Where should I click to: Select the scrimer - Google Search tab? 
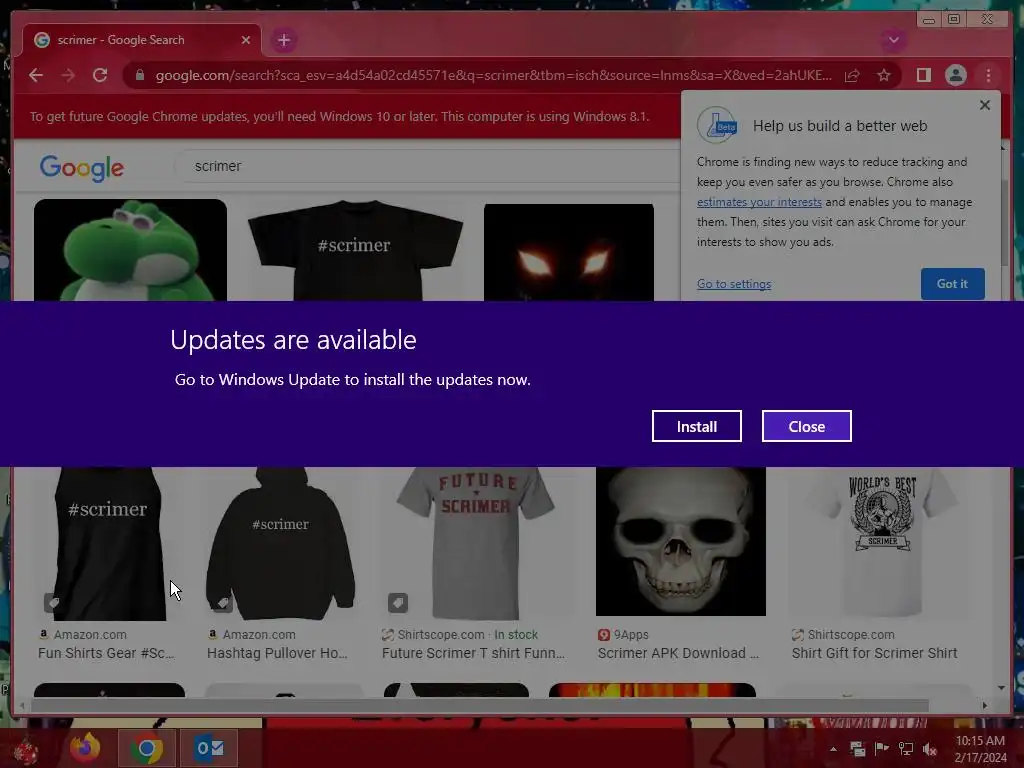point(141,40)
